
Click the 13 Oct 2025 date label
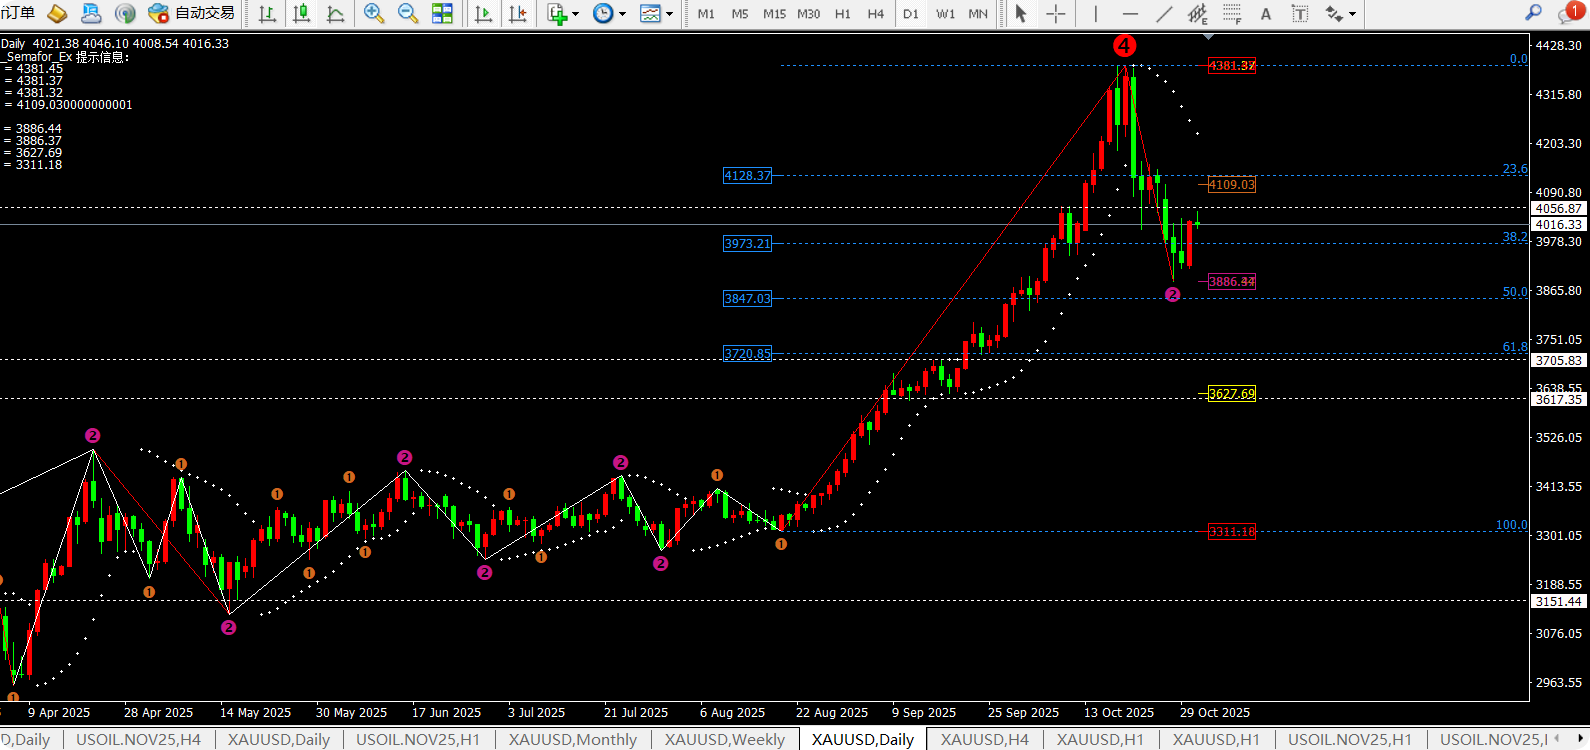[x=1119, y=713]
